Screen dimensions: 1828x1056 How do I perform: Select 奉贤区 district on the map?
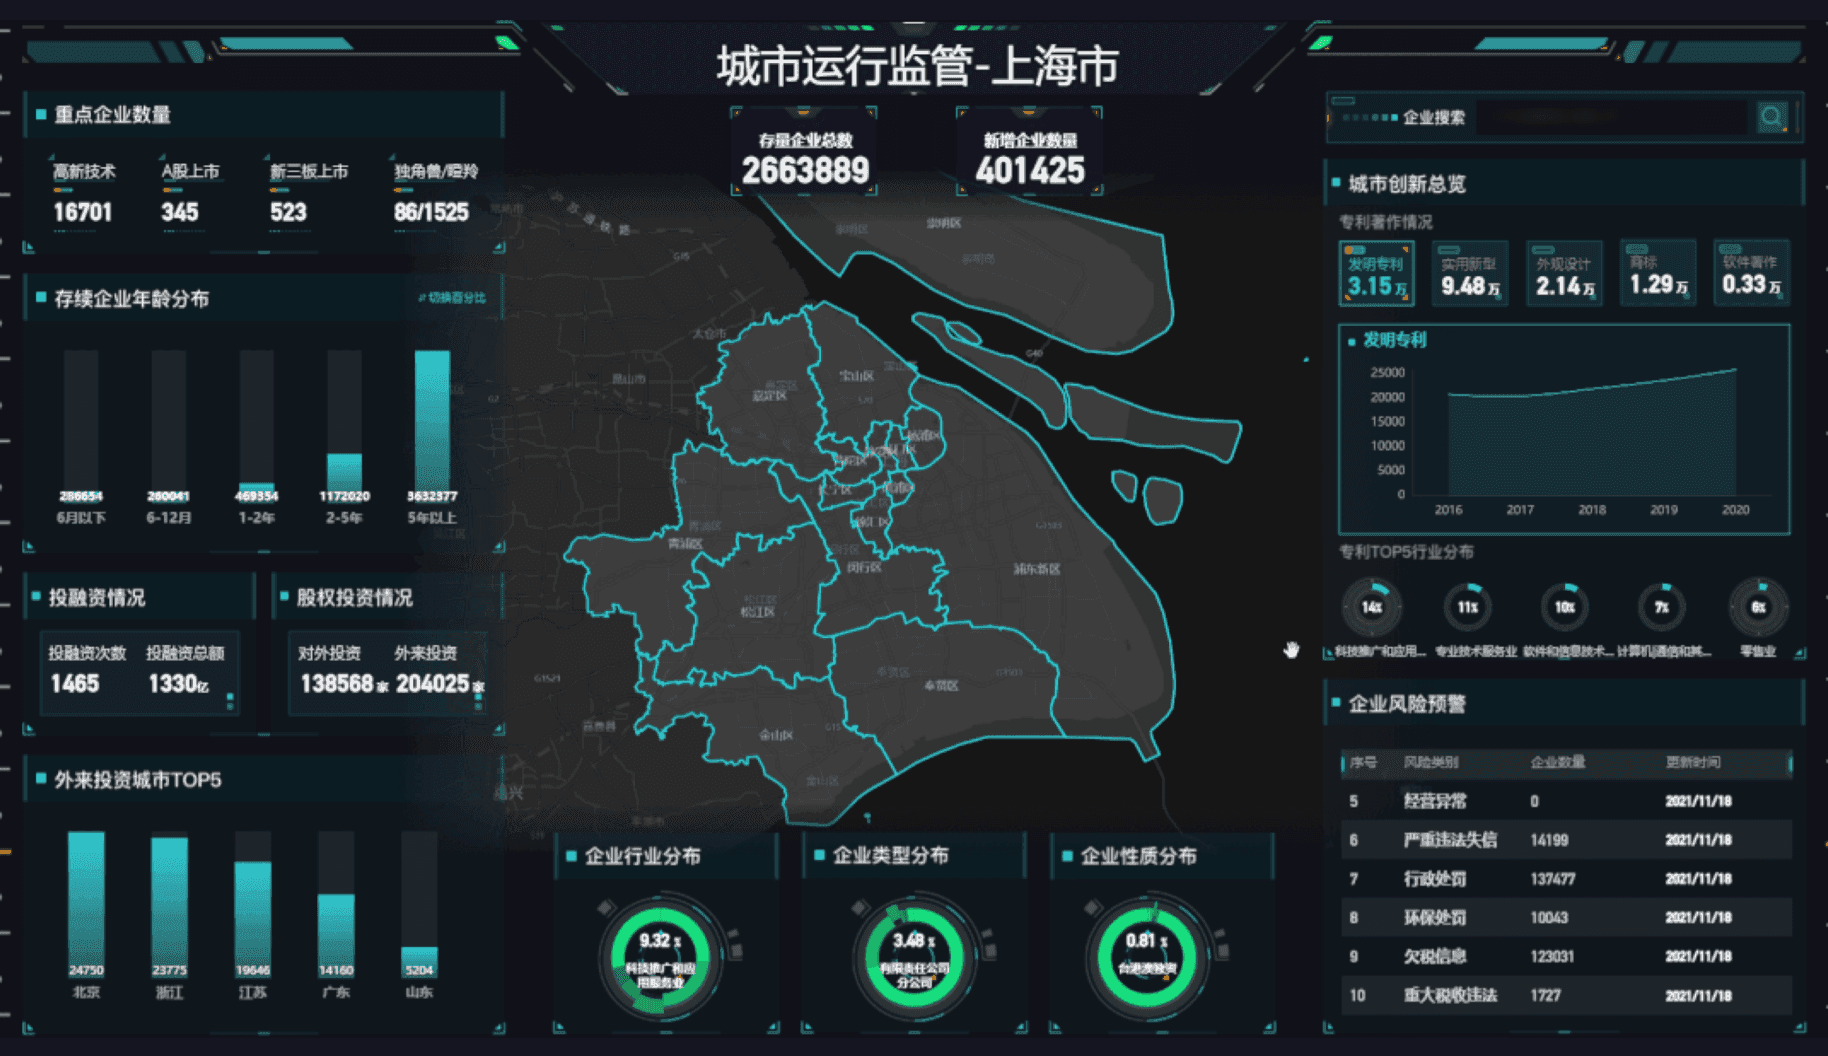click(x=941, y=686)
